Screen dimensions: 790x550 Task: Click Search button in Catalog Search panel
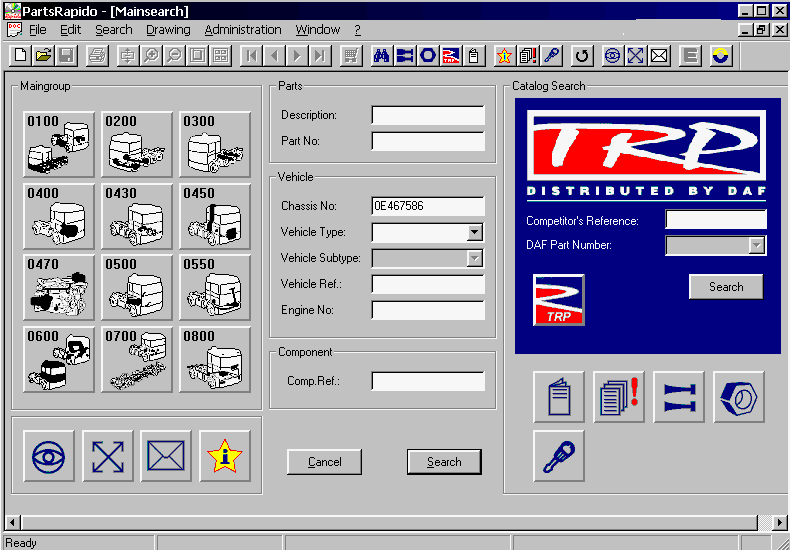click(726, 287)
